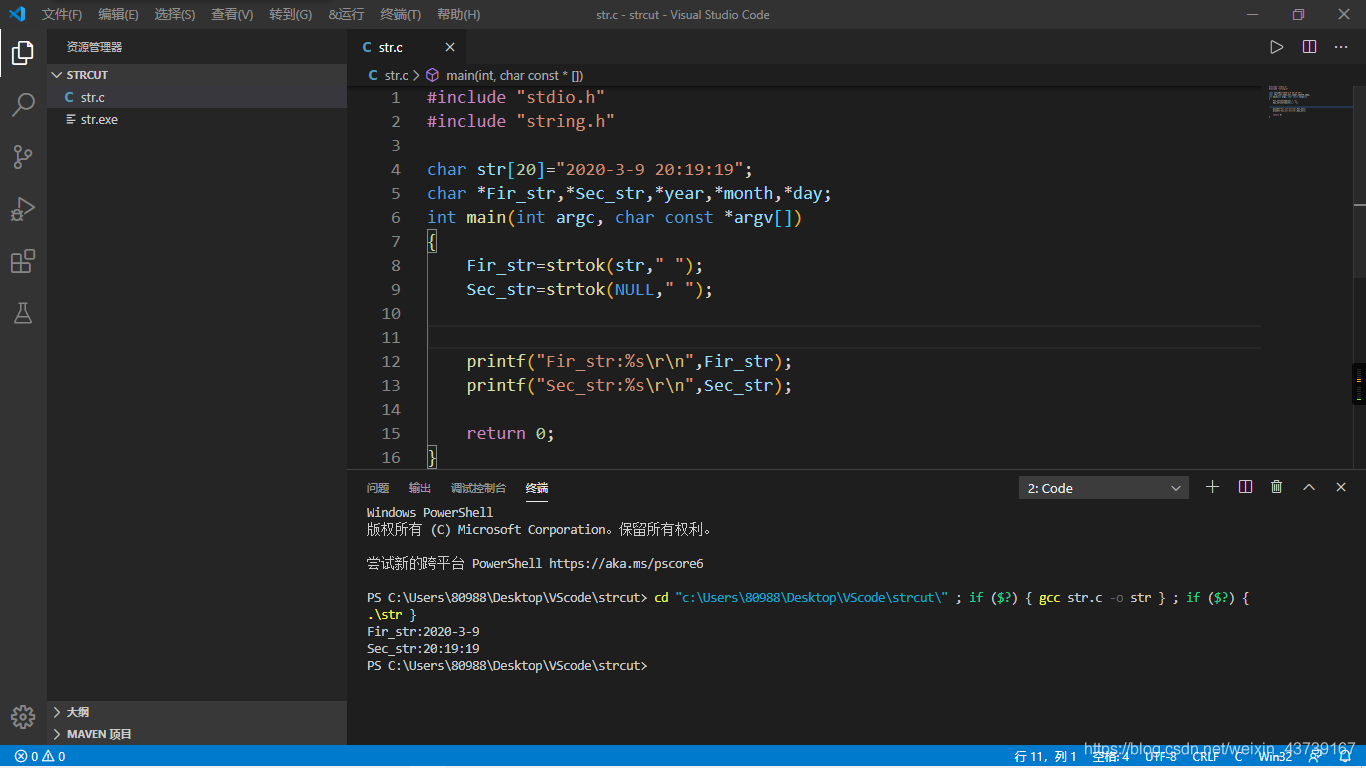
Task: Click the warnings count in status bar
Action: point(54,757)
